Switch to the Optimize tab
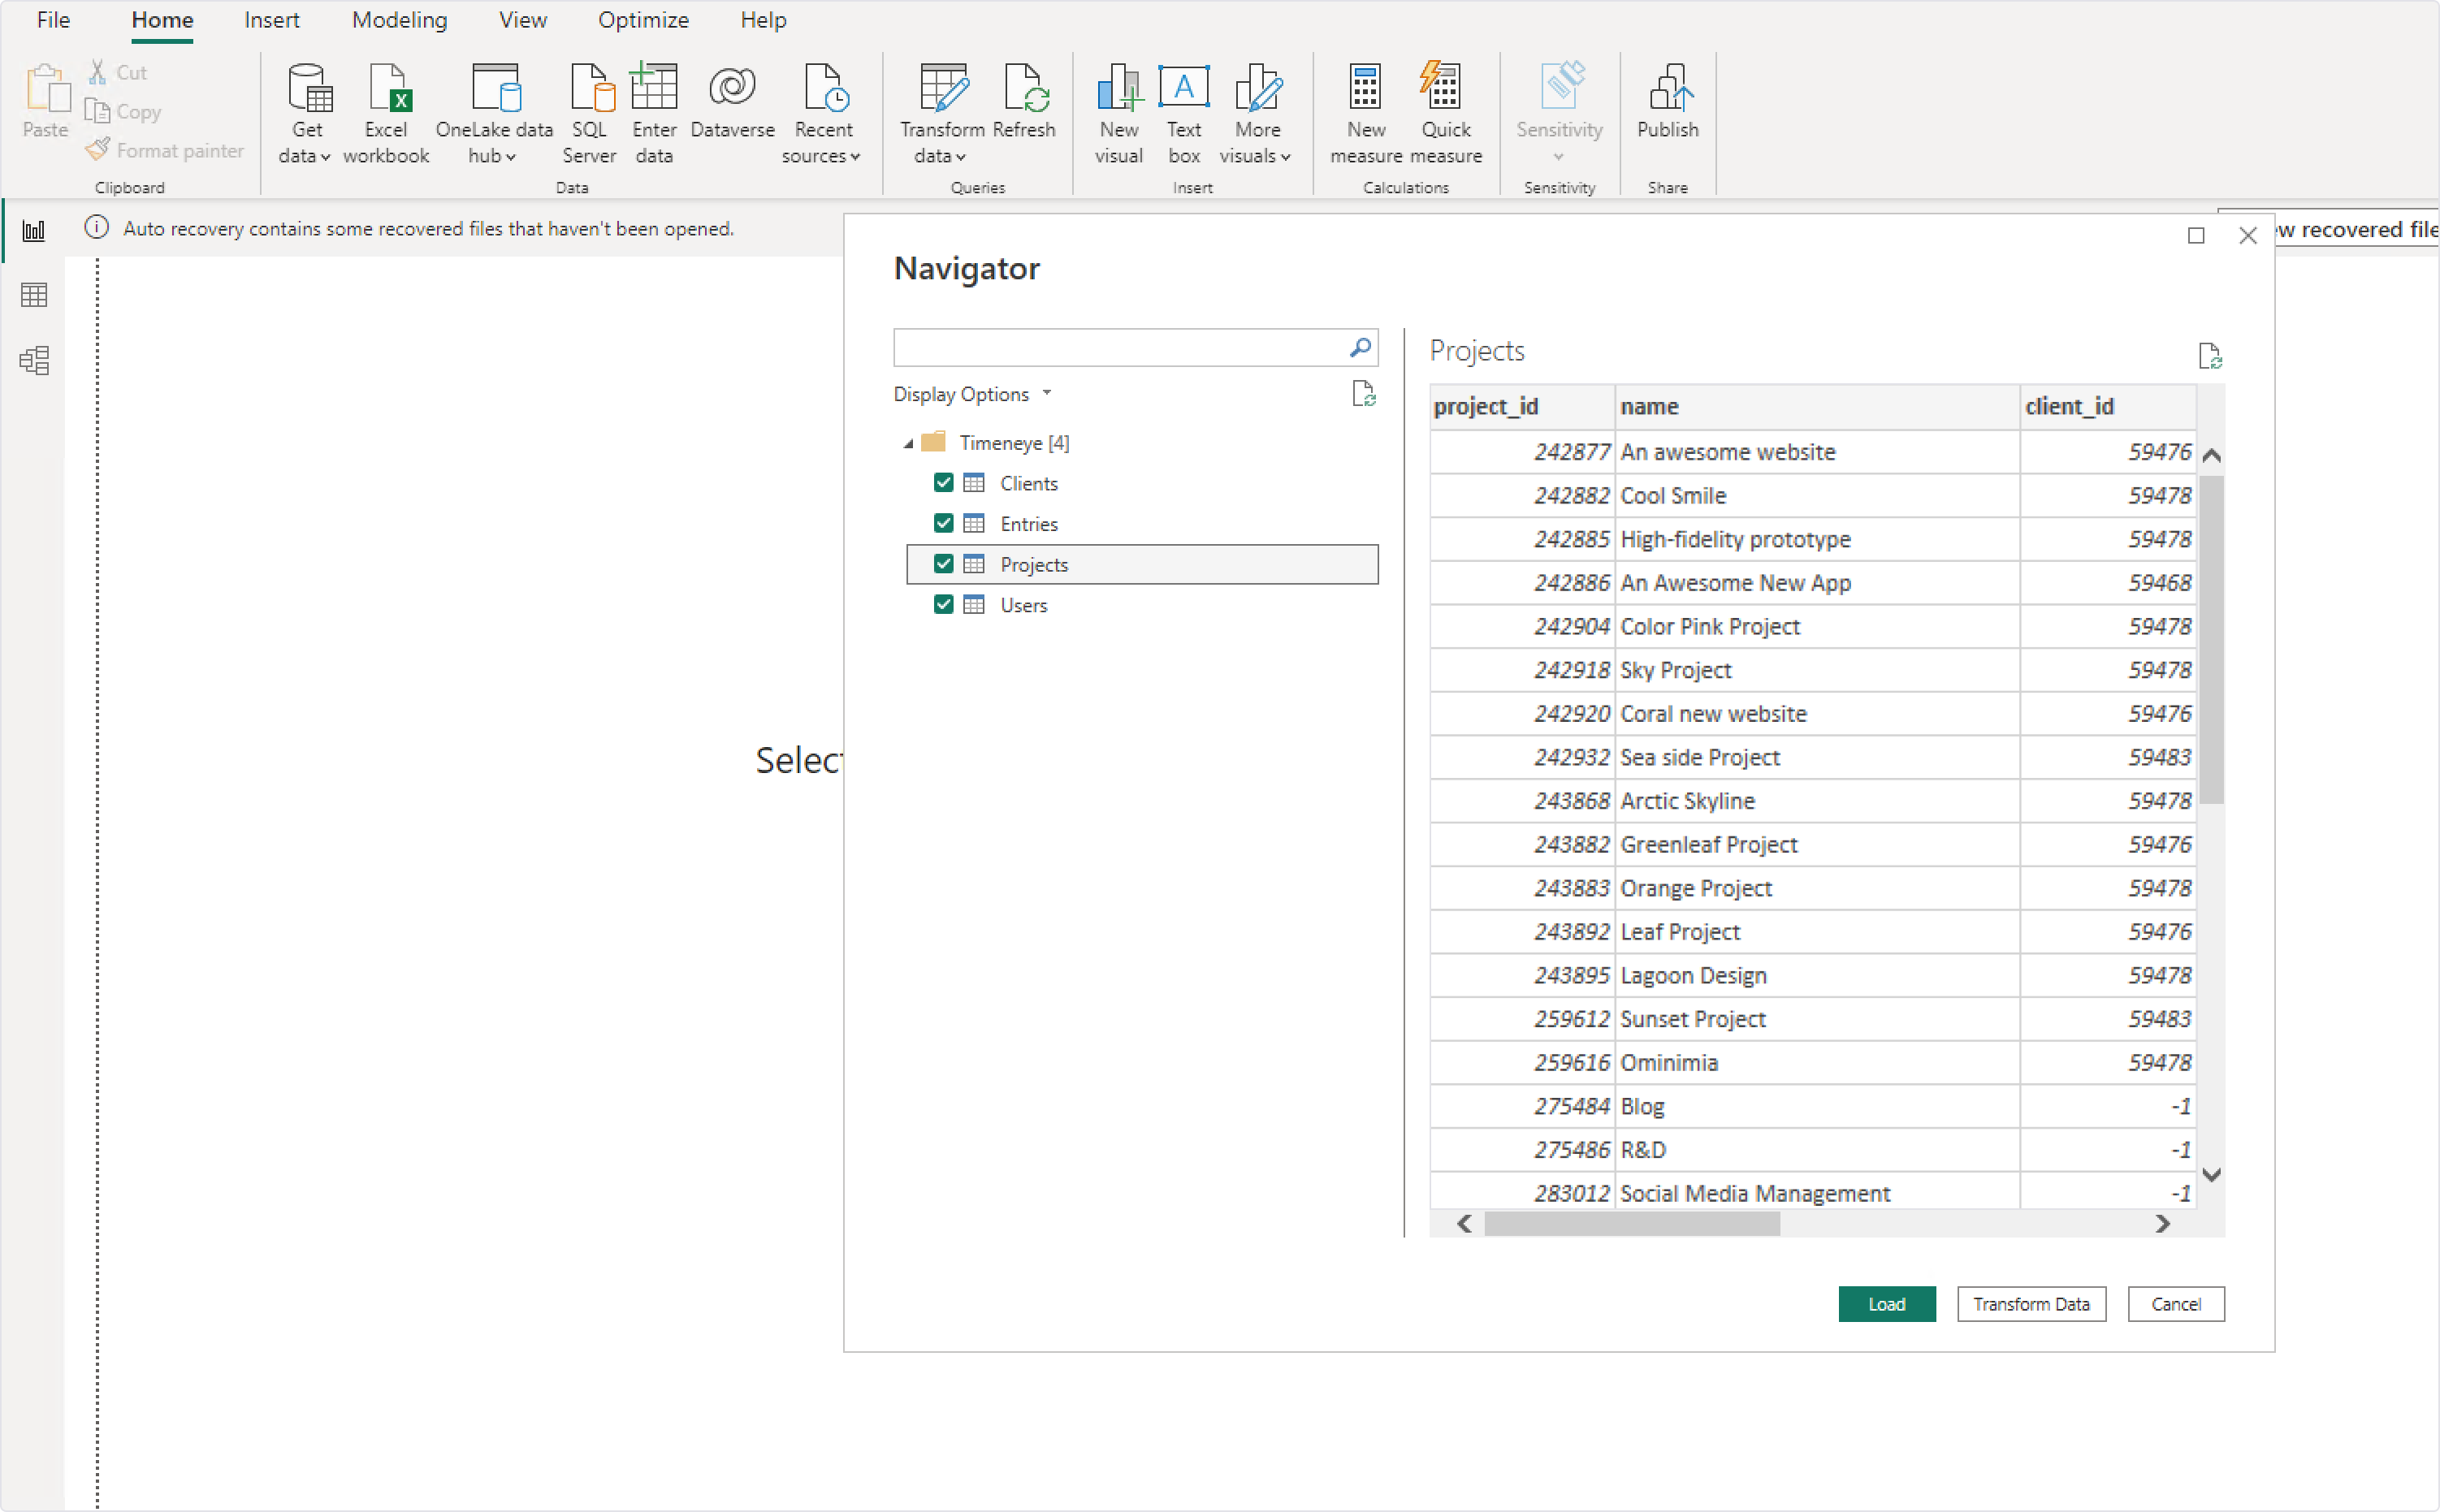The width and height of the screenshot is (2440, 1512). click(643, 20)
